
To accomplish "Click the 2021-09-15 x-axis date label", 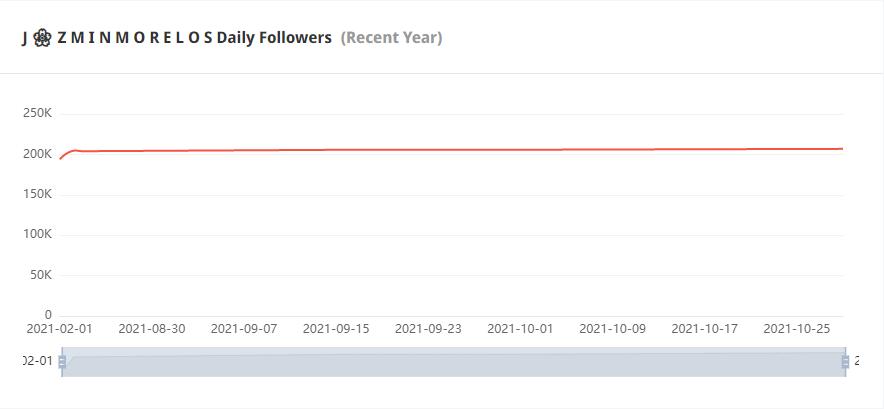I will 336,328.
